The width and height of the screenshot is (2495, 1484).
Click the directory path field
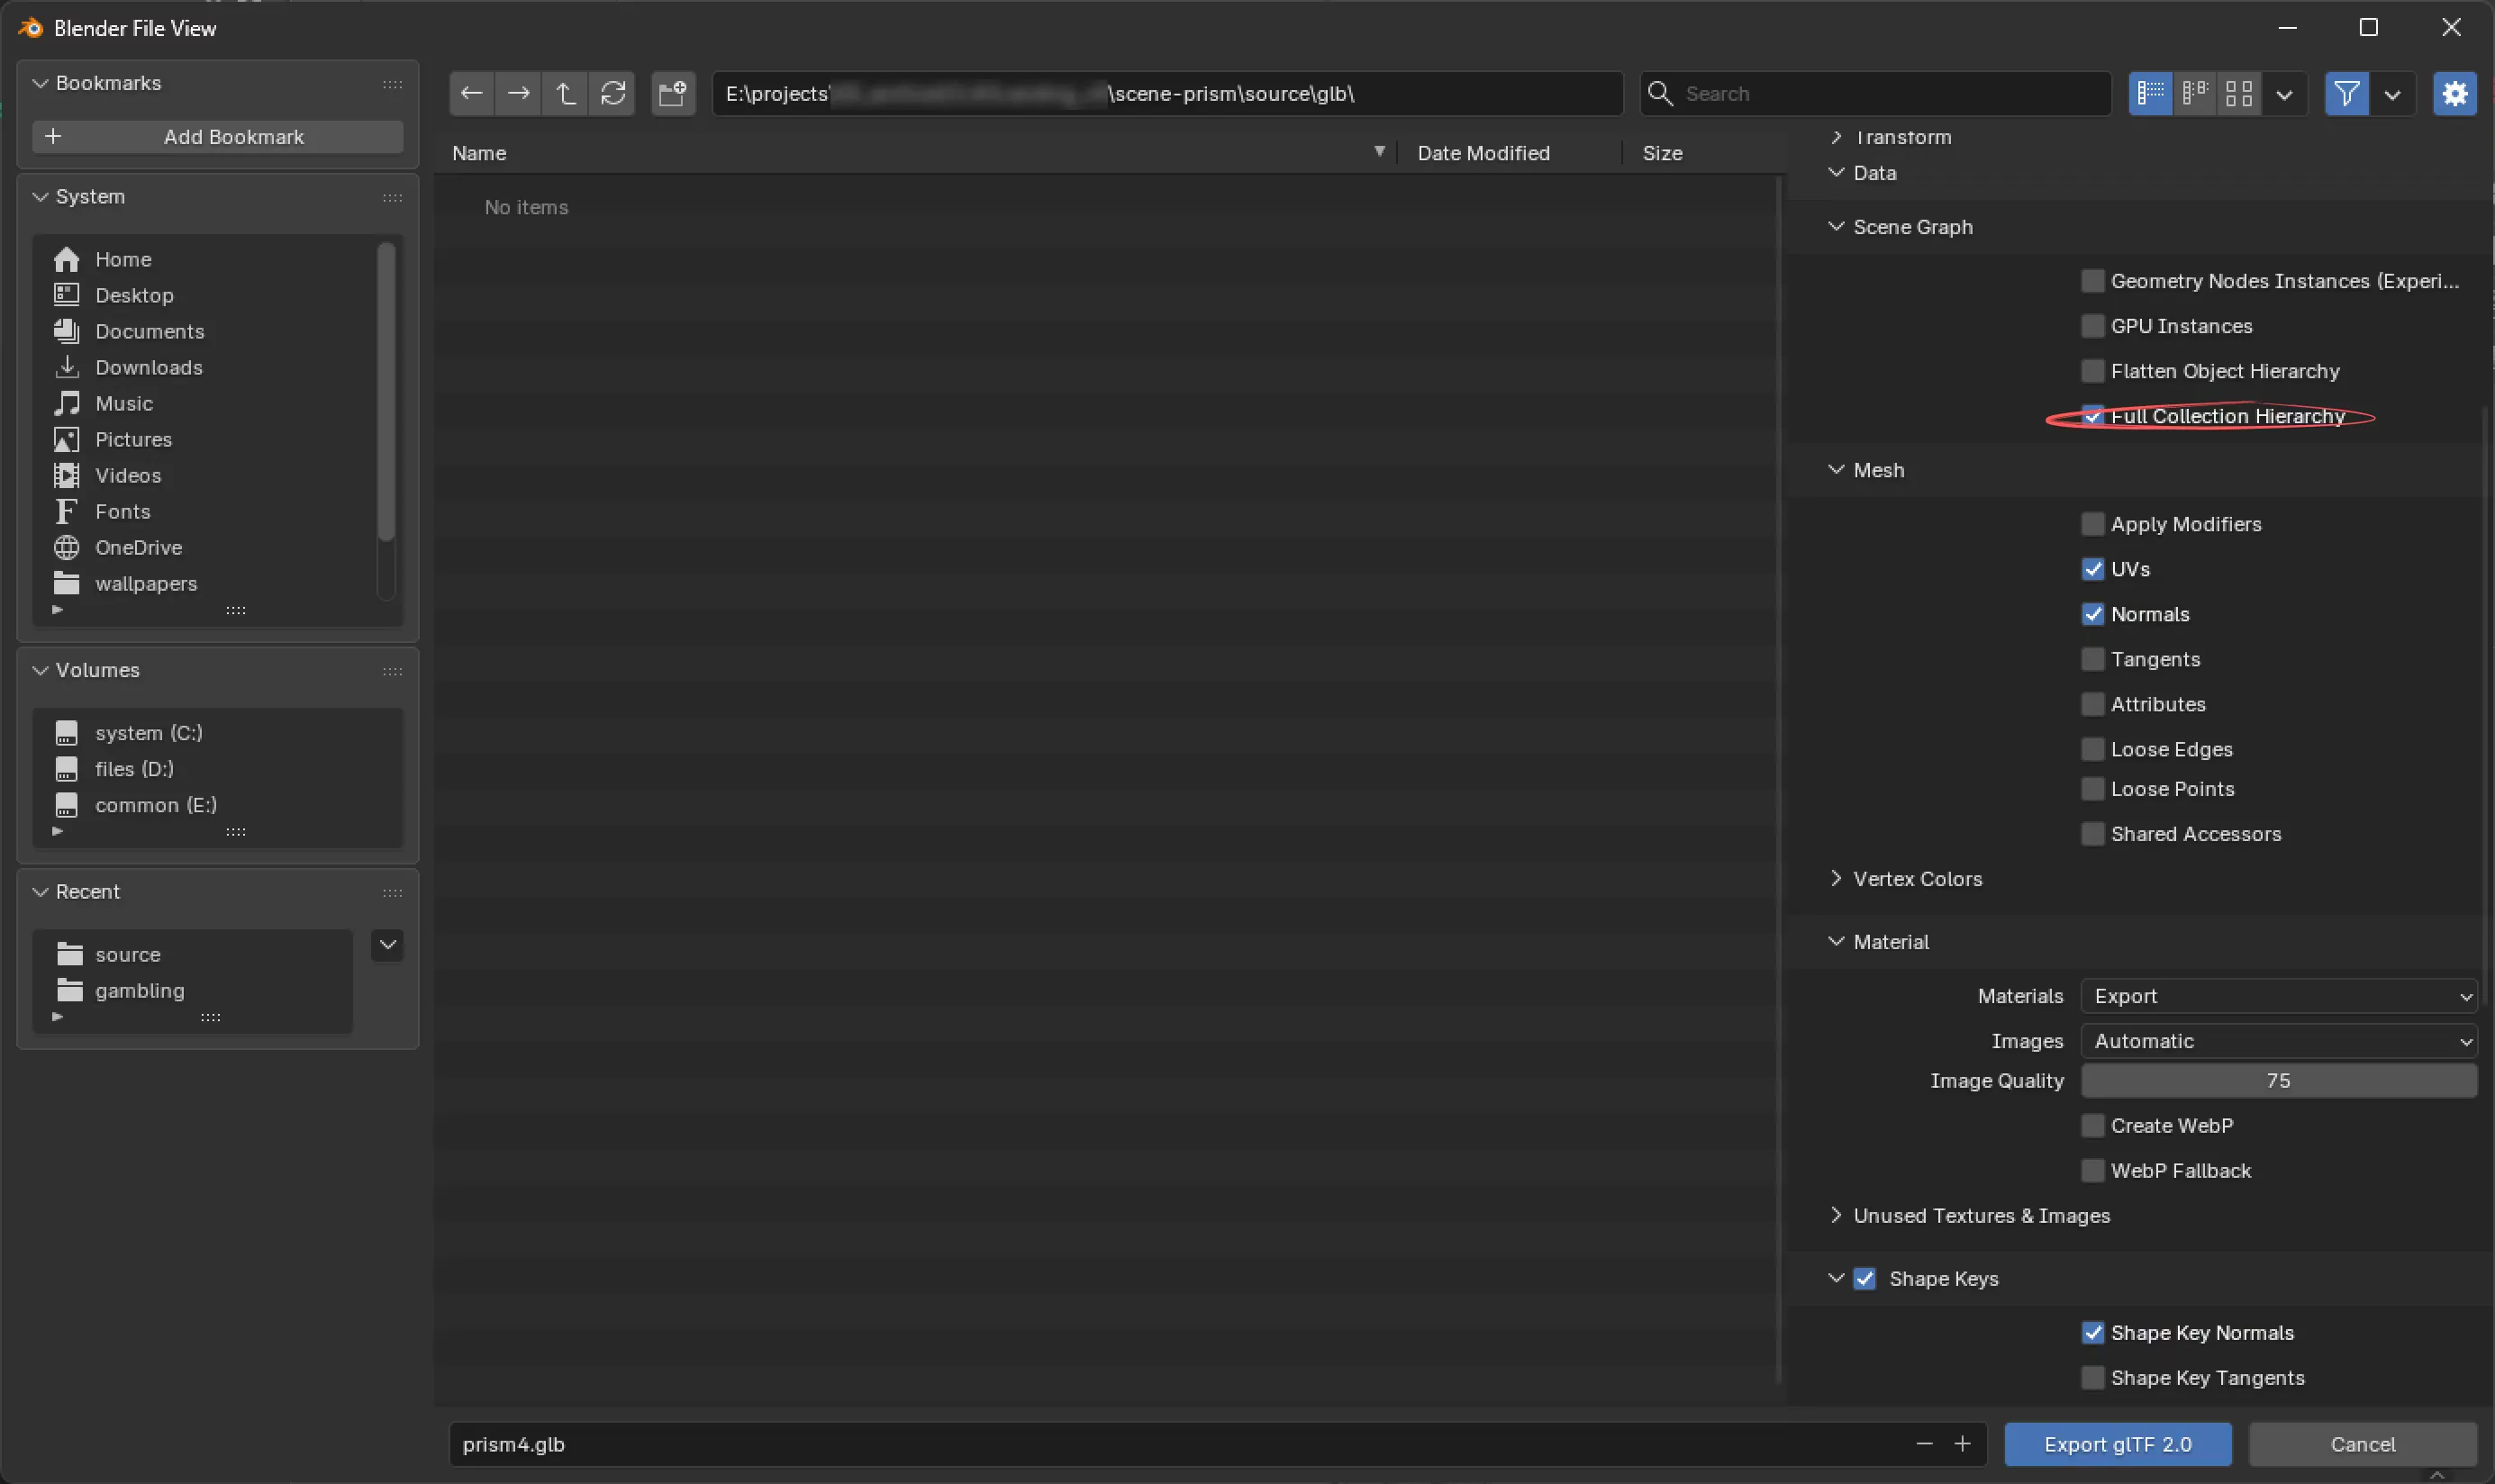click(x=1167, y=94)
